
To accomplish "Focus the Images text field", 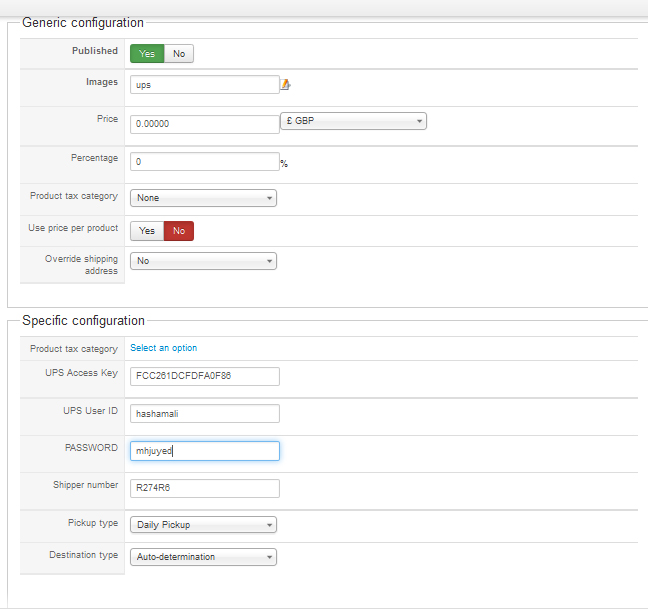I will 204,85.
